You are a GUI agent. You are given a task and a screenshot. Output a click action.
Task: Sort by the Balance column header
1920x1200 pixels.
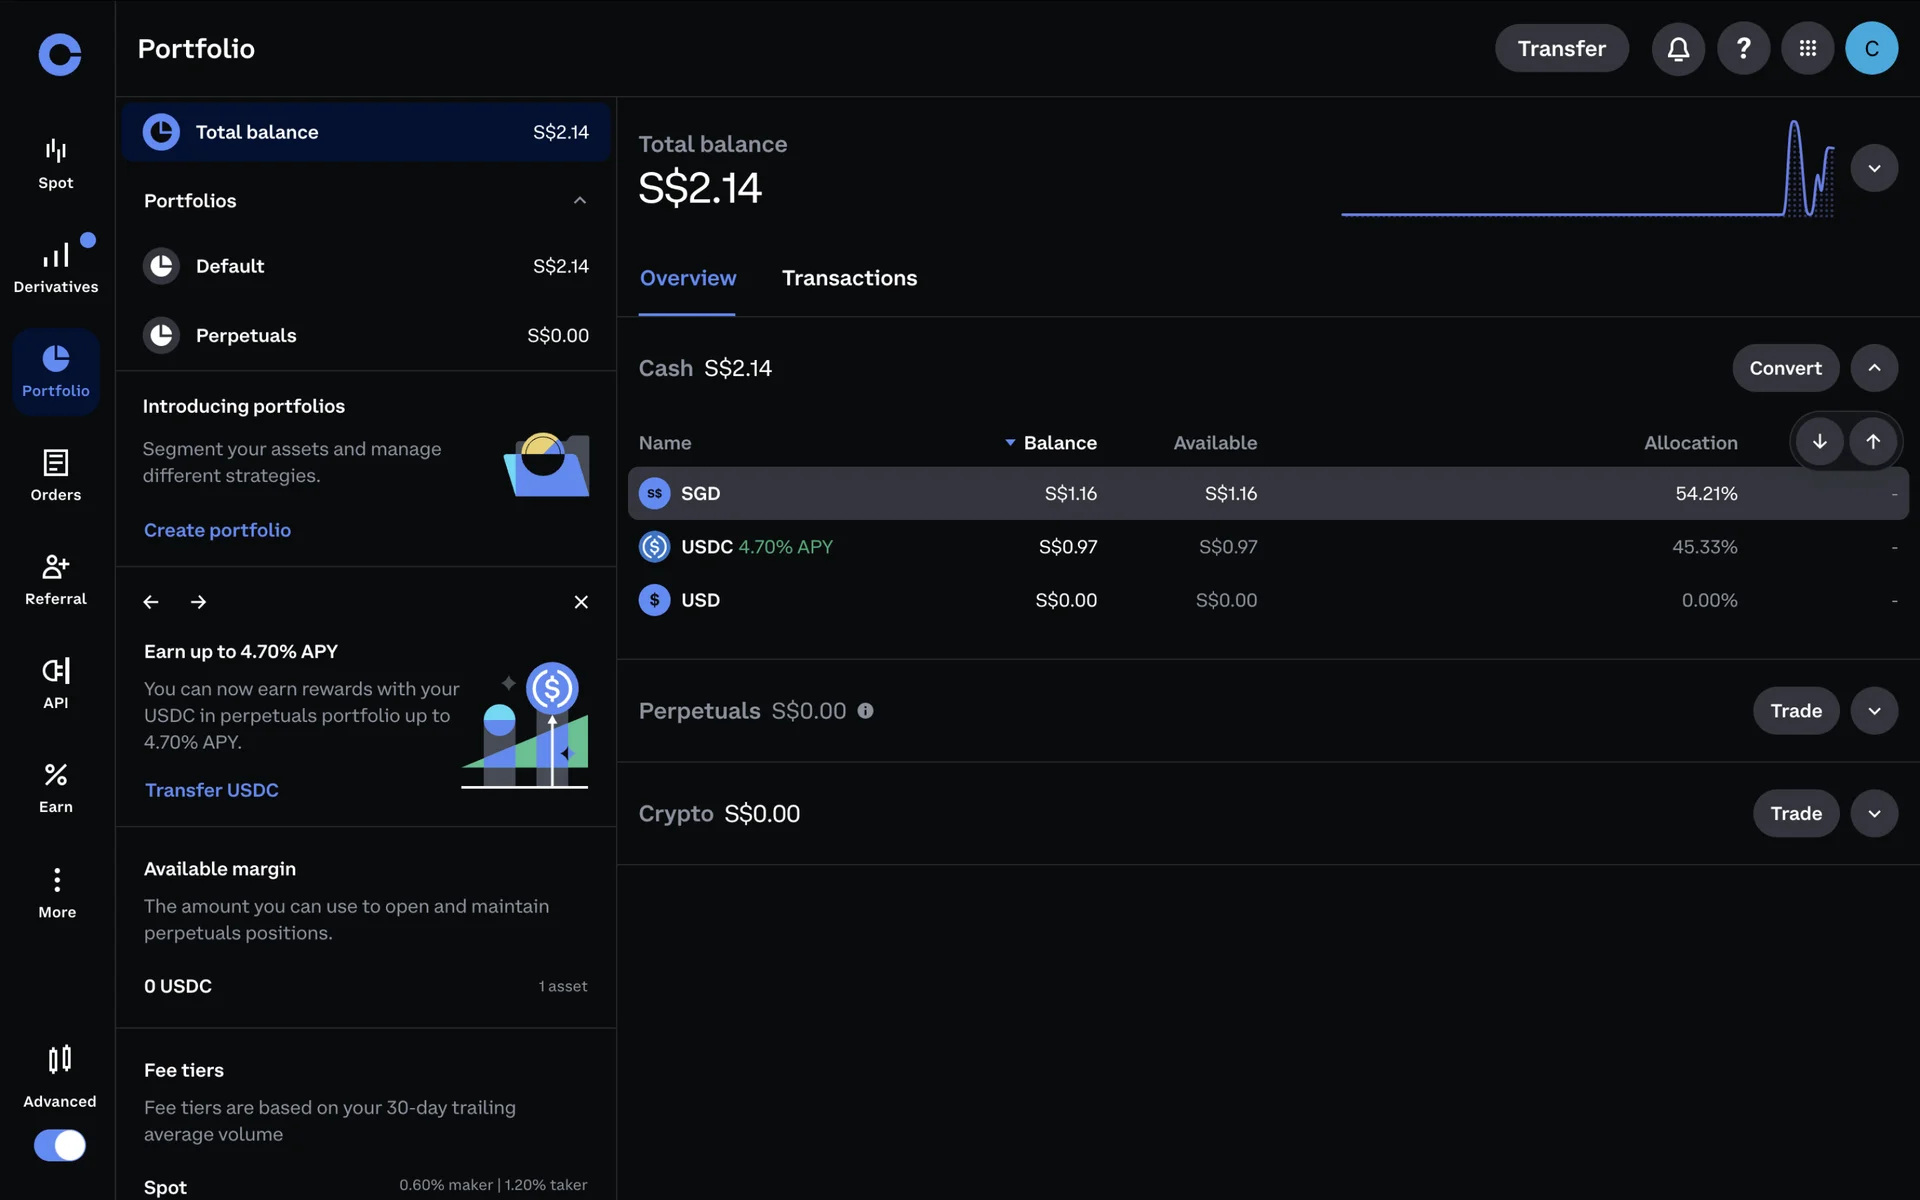coord(1059,443)
